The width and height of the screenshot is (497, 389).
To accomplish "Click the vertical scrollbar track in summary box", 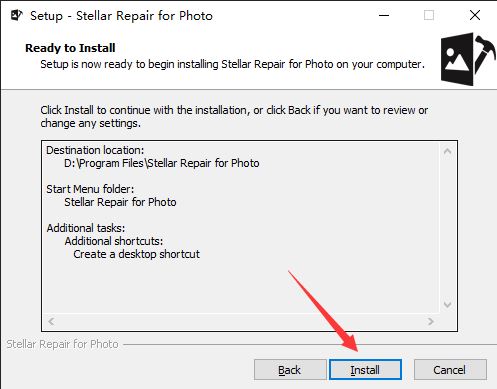I will 448,228.
